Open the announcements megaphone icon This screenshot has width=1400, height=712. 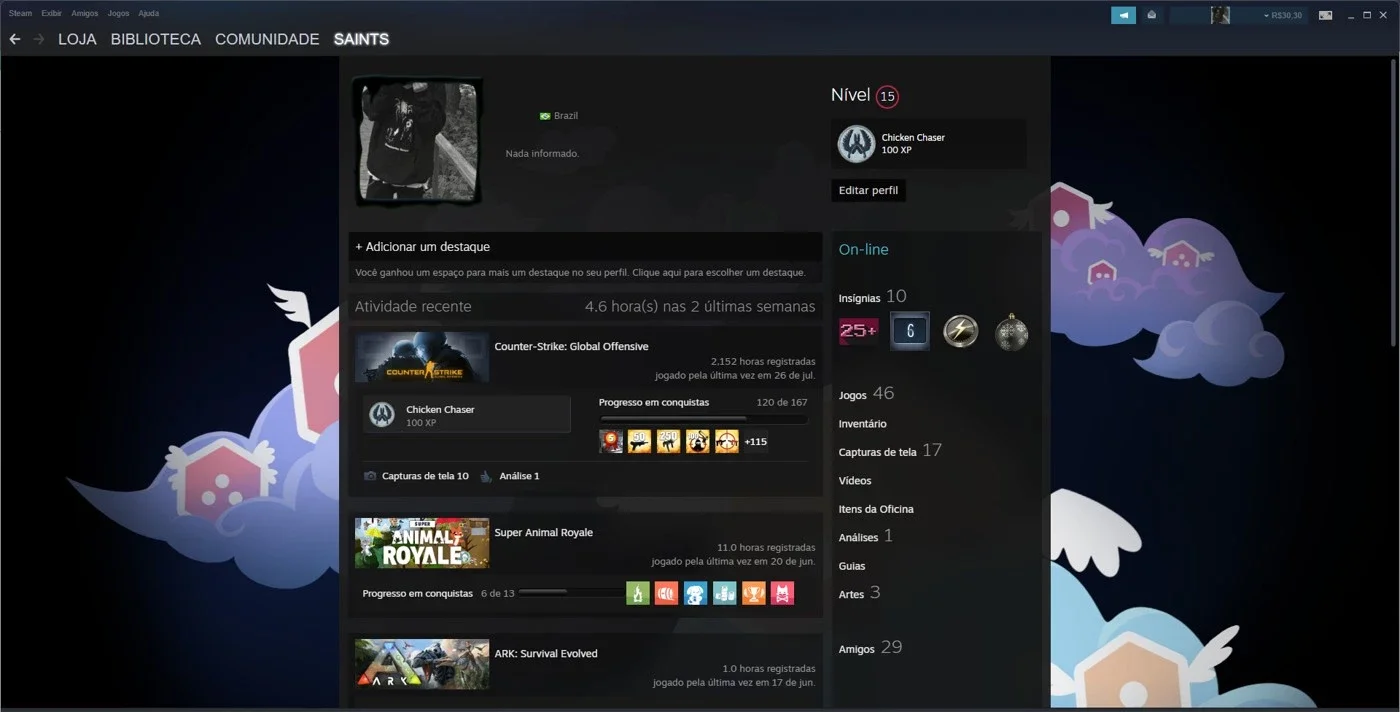tap(1123, 15)
